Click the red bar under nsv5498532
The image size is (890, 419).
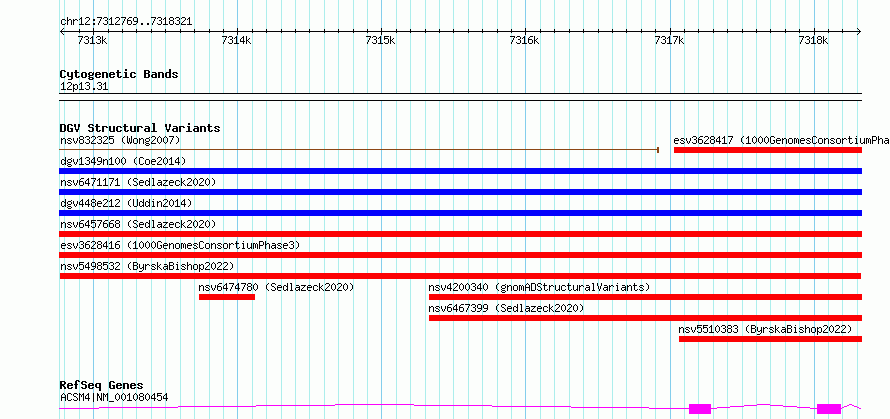(x=461, y=276)
